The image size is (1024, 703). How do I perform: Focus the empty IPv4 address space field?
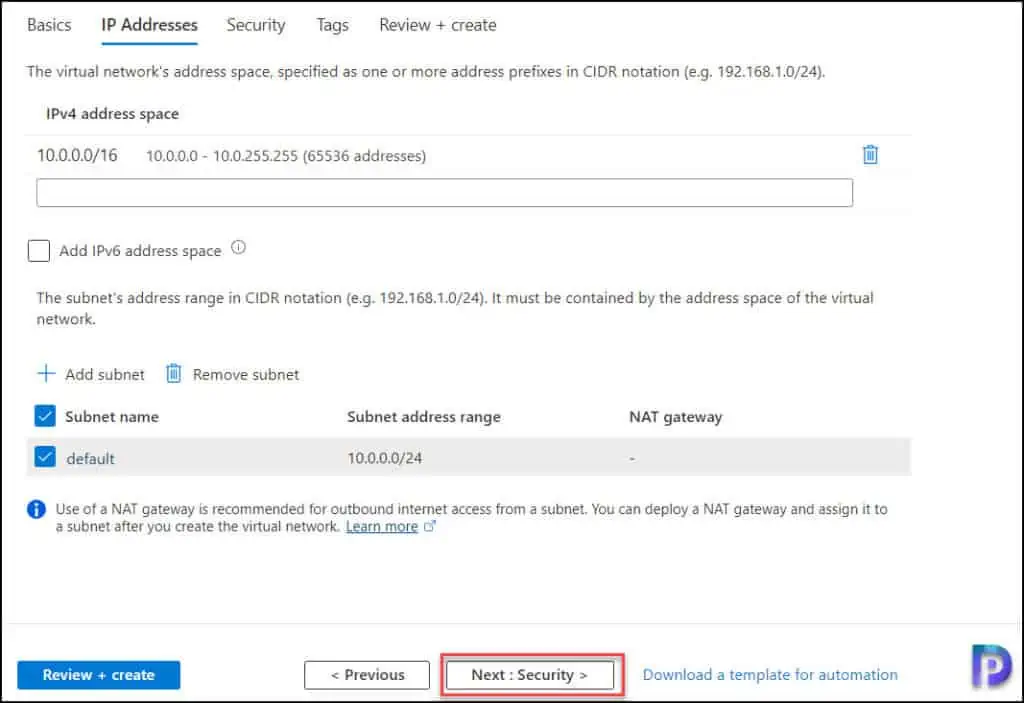point(445,193)
